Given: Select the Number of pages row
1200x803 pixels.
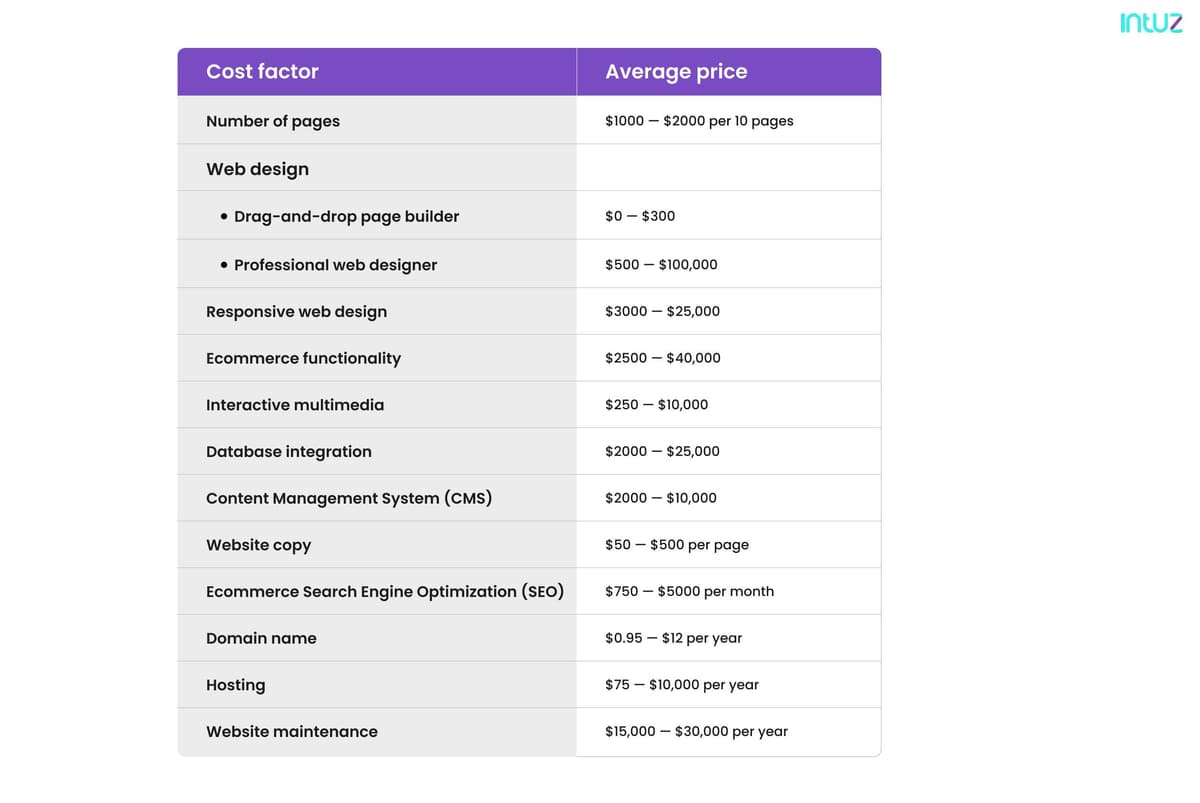Looking at the screenshot, I should pos(273,121).
